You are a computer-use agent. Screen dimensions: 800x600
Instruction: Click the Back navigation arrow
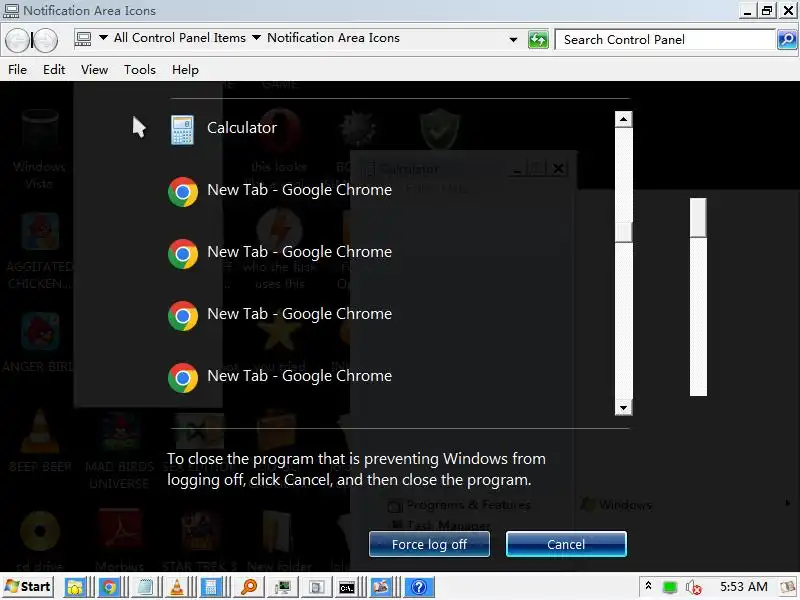[x=17, y=40]
